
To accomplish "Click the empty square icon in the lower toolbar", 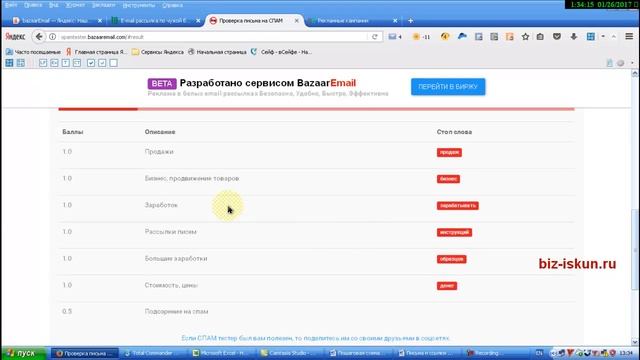I will [113, 63].
